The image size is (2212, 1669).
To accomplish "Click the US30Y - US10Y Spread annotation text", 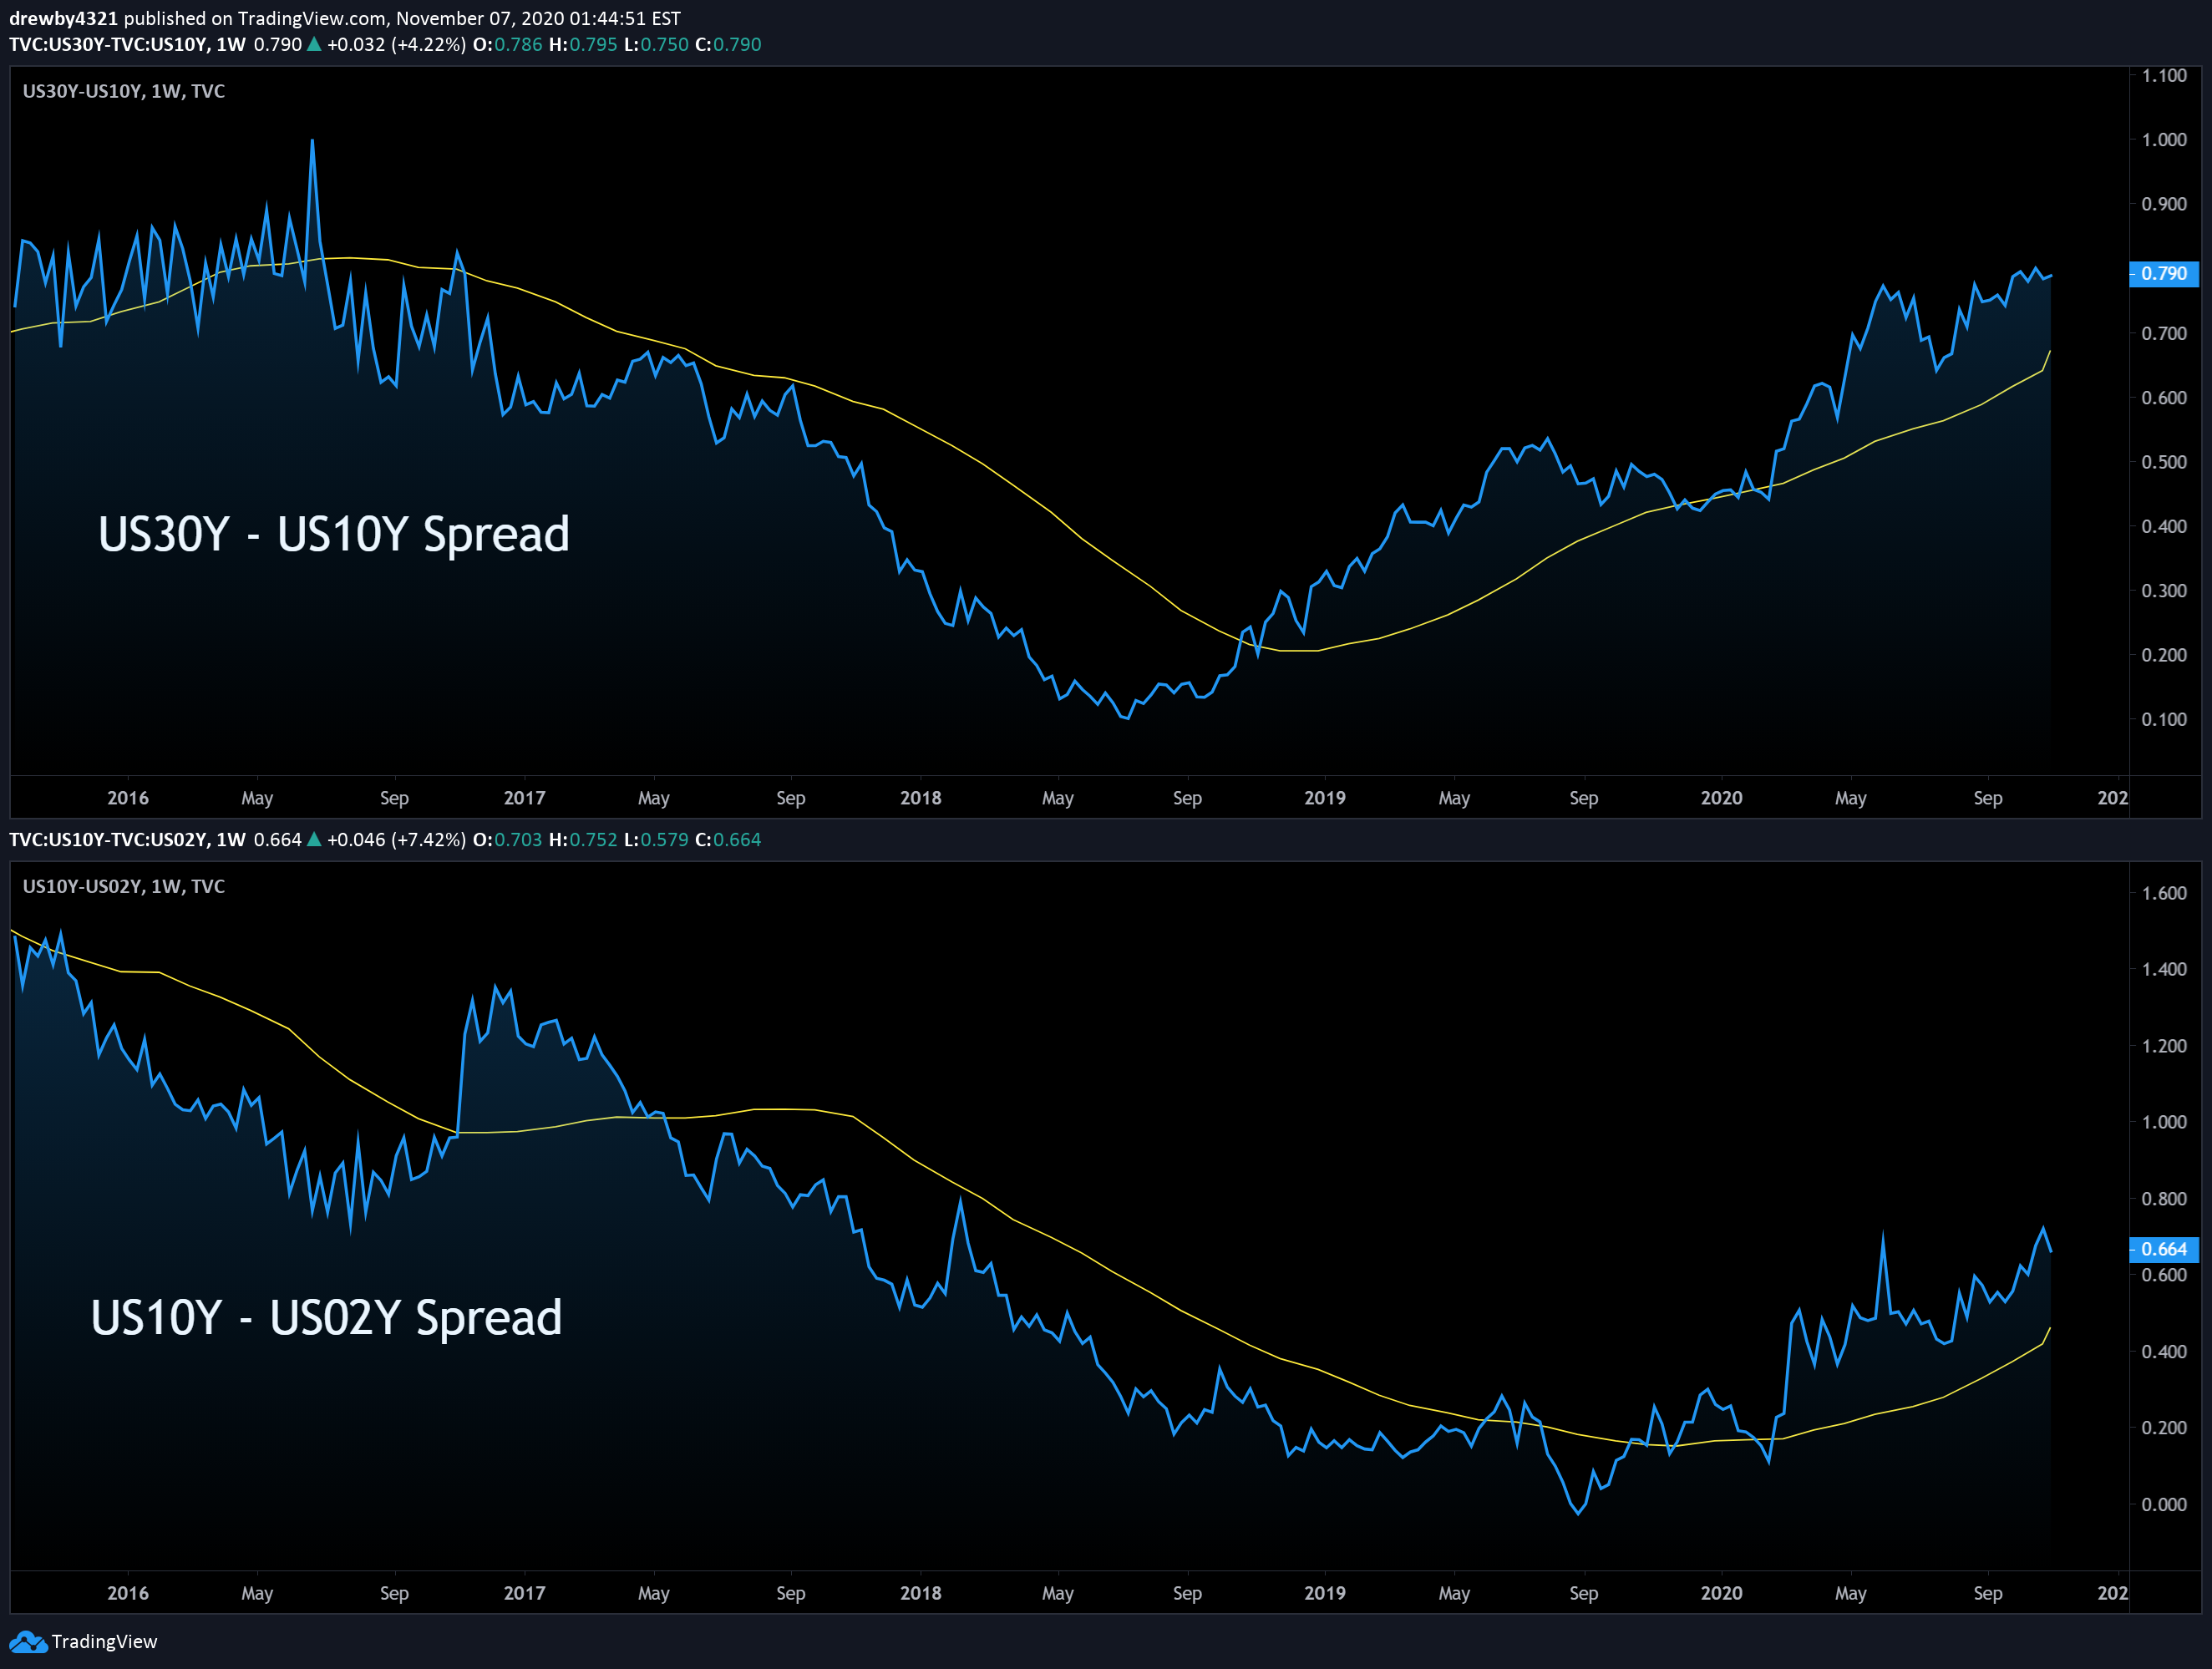I will coord(334,534).
